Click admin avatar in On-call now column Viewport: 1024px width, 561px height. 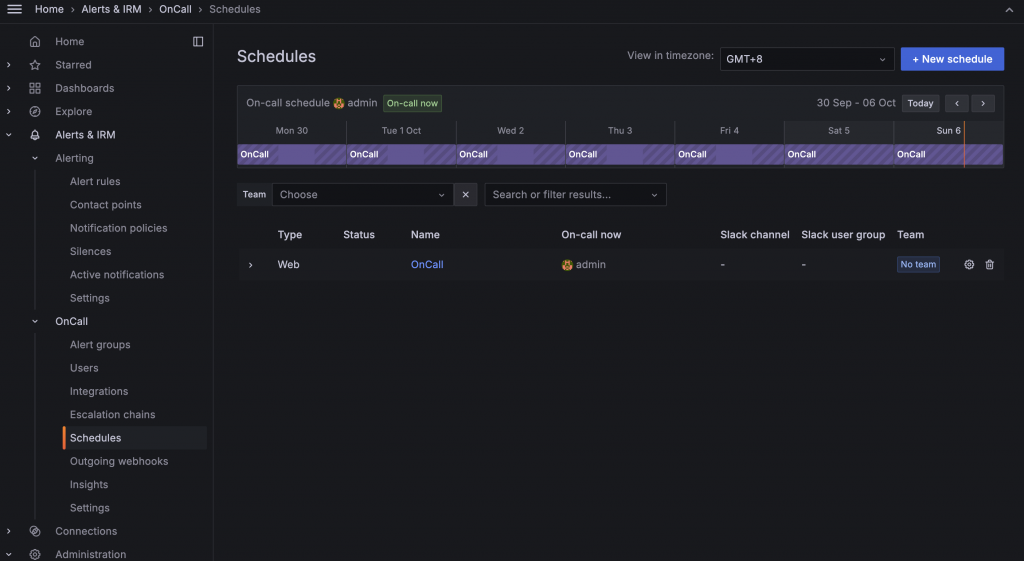tap(567, 264)
